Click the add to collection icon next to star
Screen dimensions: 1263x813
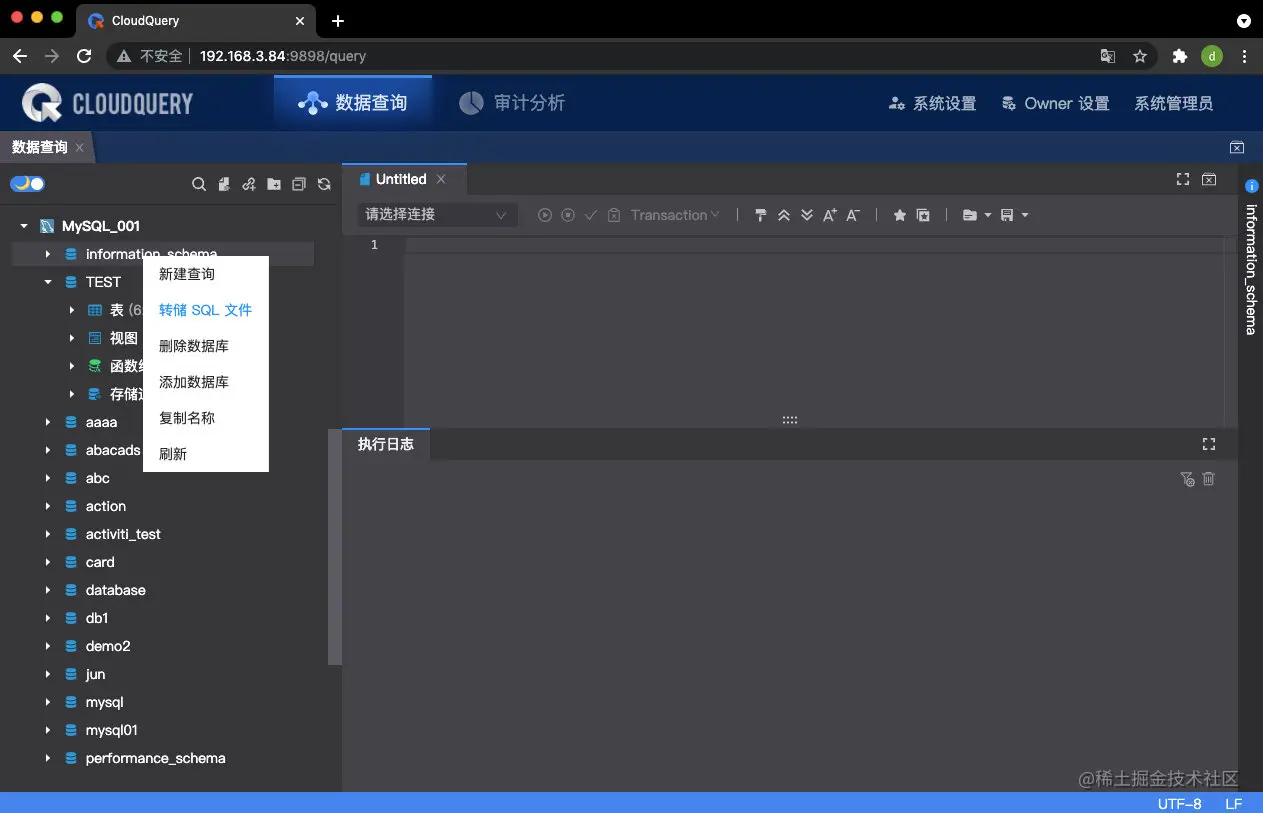(923, 215)
